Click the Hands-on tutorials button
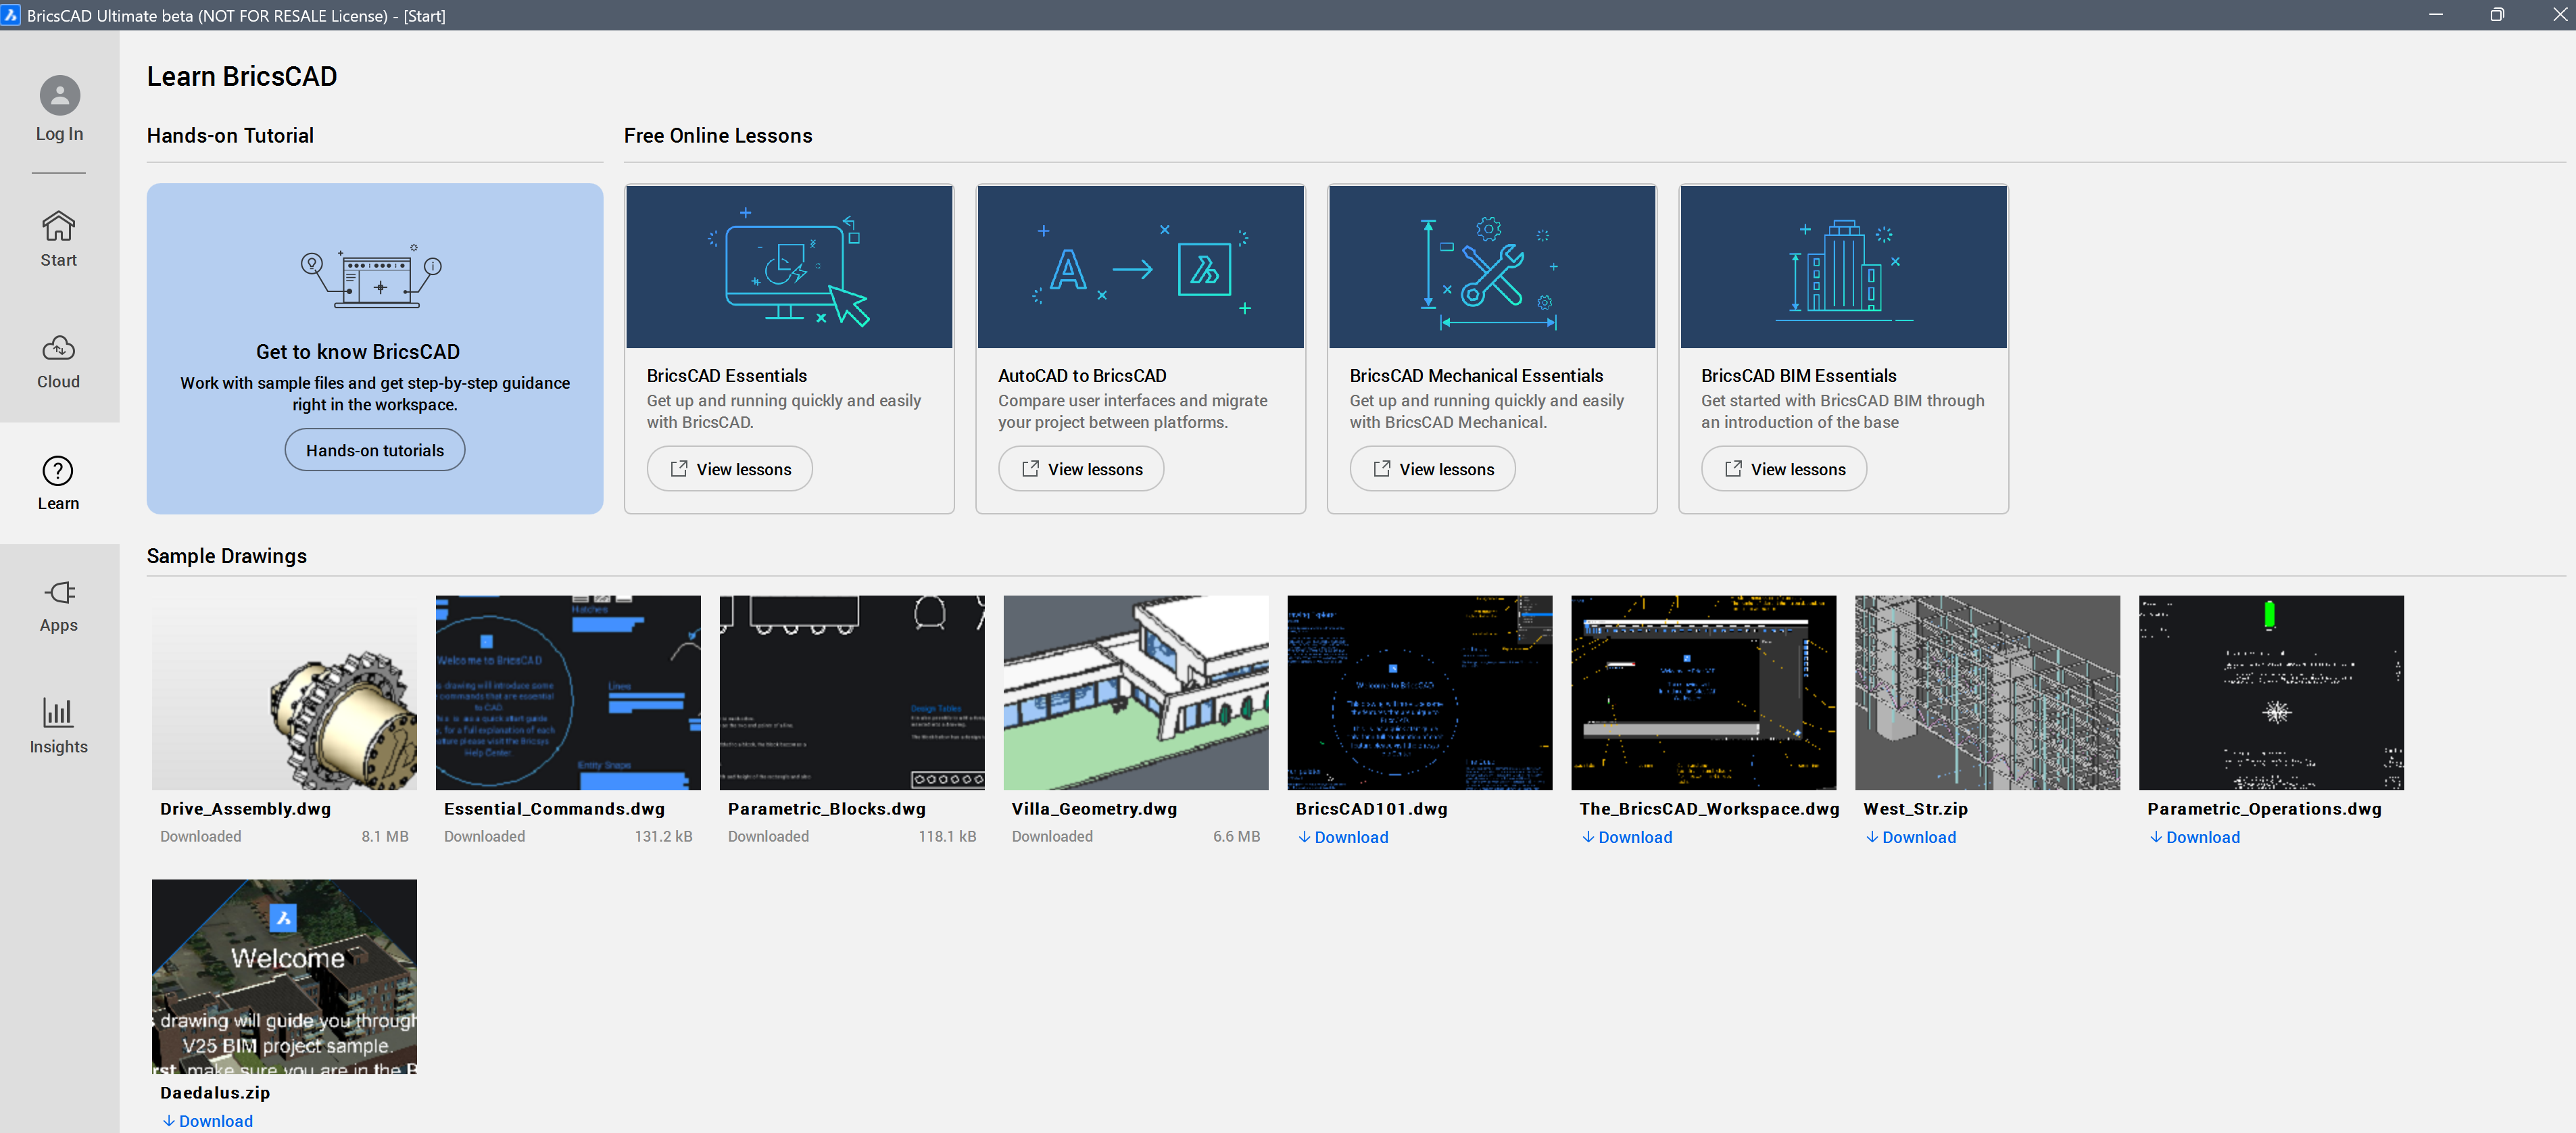 (x=374, y=450)
